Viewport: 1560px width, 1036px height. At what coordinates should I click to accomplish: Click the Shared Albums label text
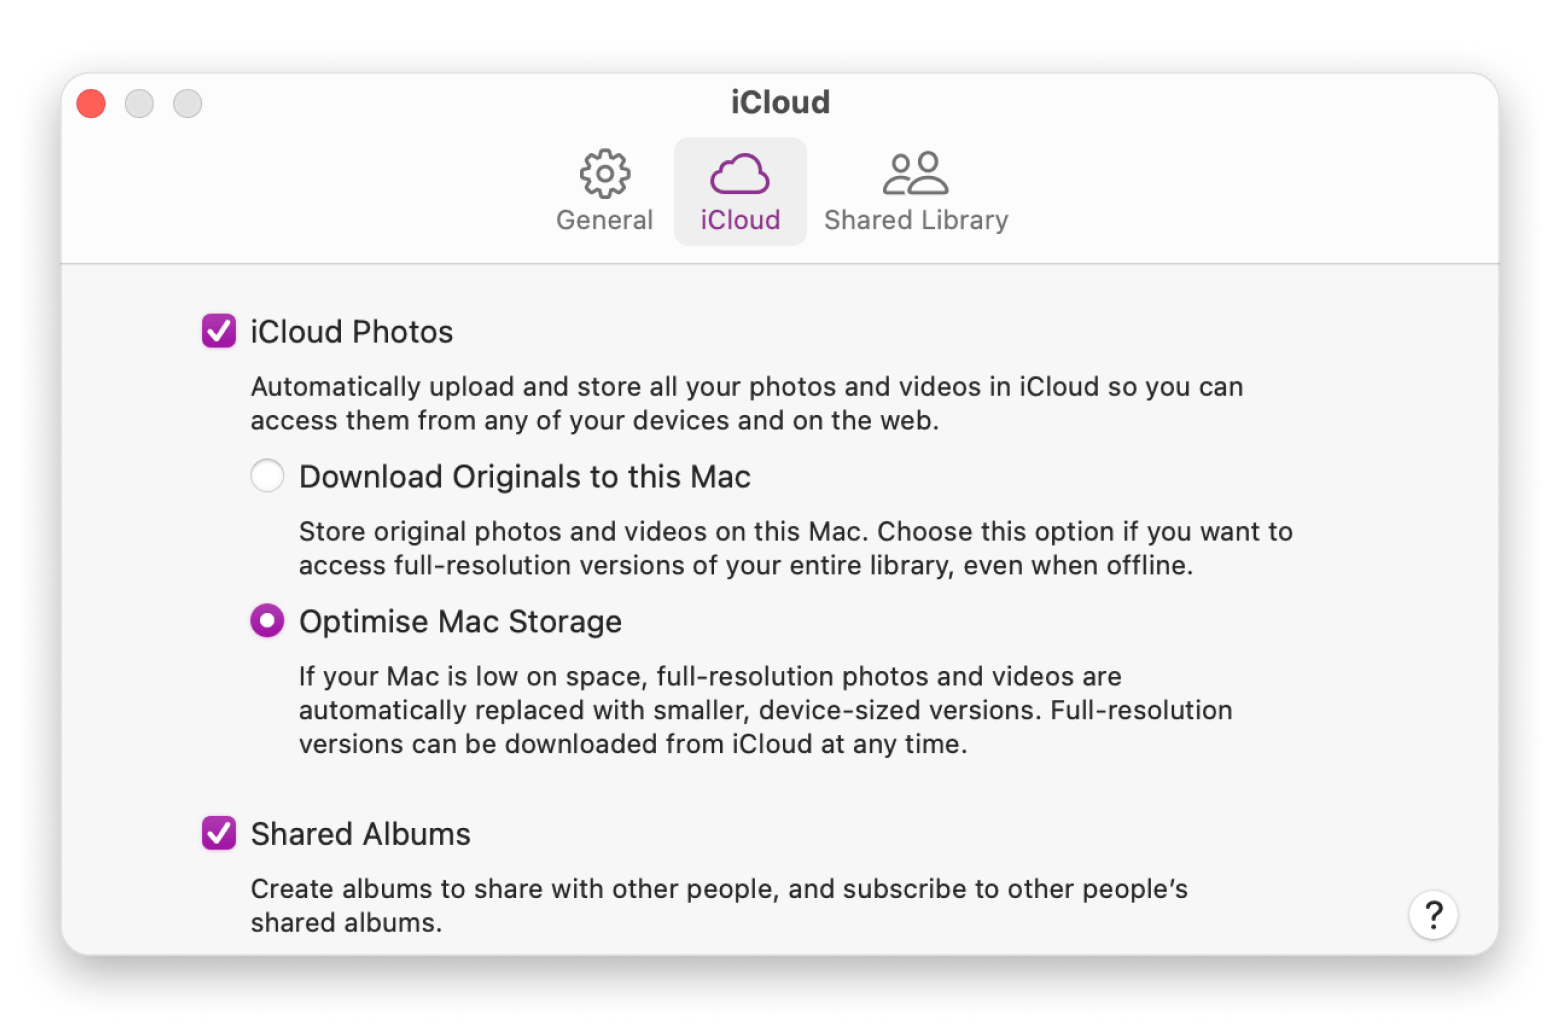(x=360, y=834)
